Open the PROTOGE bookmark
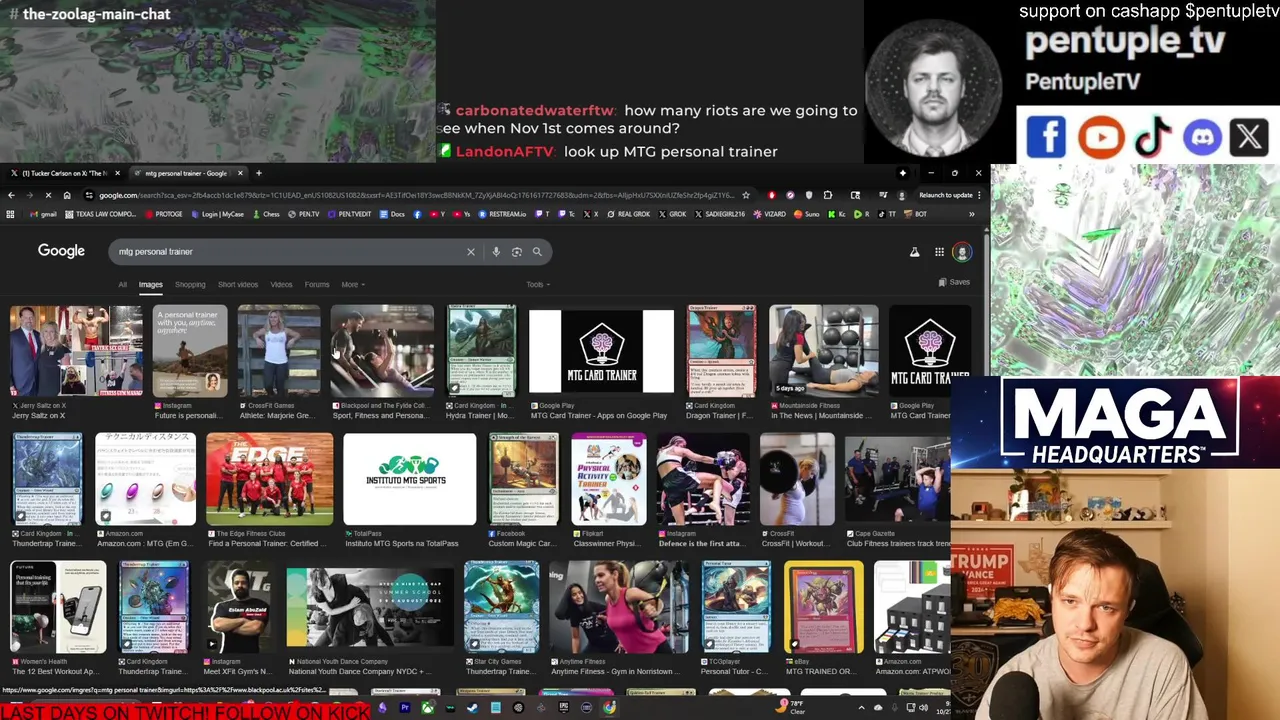Screen dimensions: 1280x720 [x=164, y=214]
